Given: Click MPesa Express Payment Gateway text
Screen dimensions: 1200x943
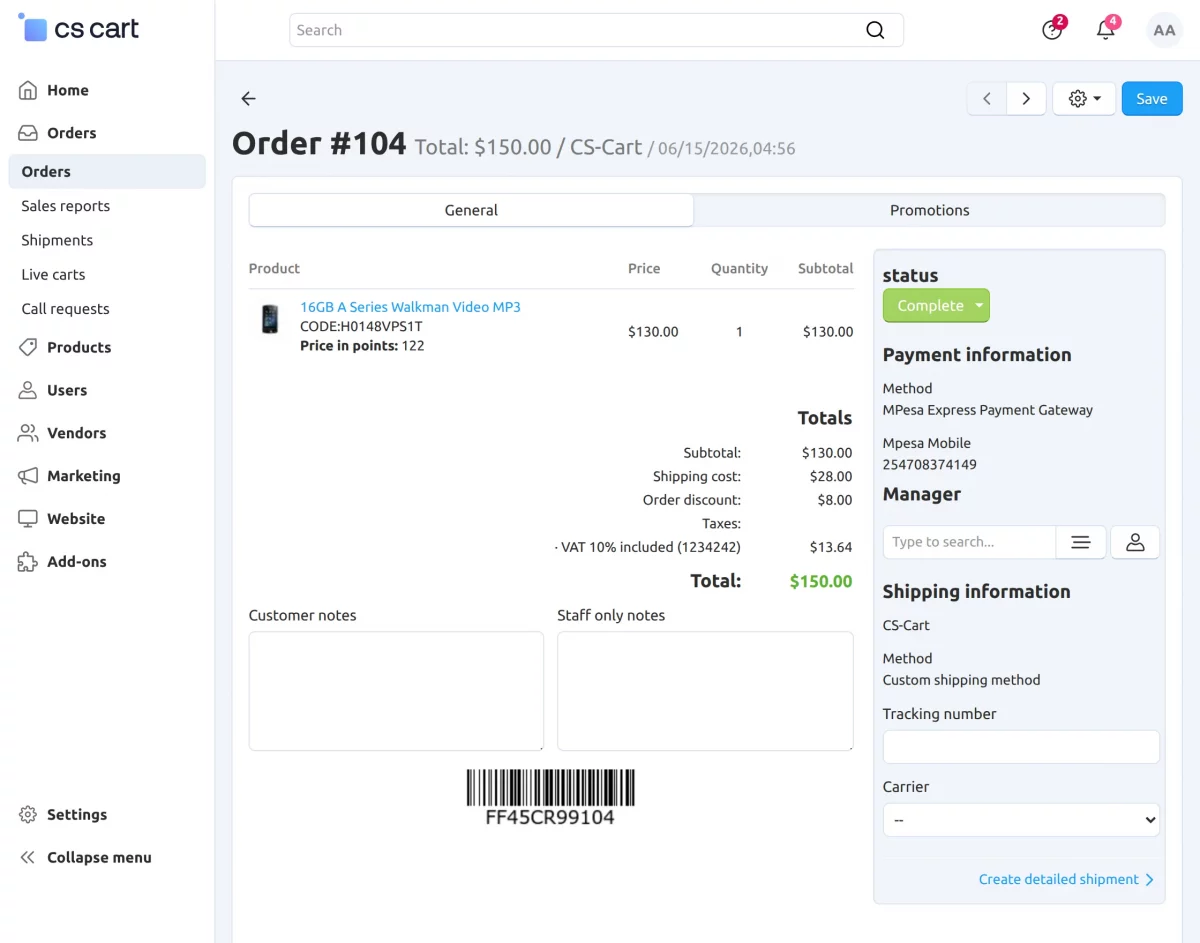Looking at the screenshot, I should tap(988, 410).
